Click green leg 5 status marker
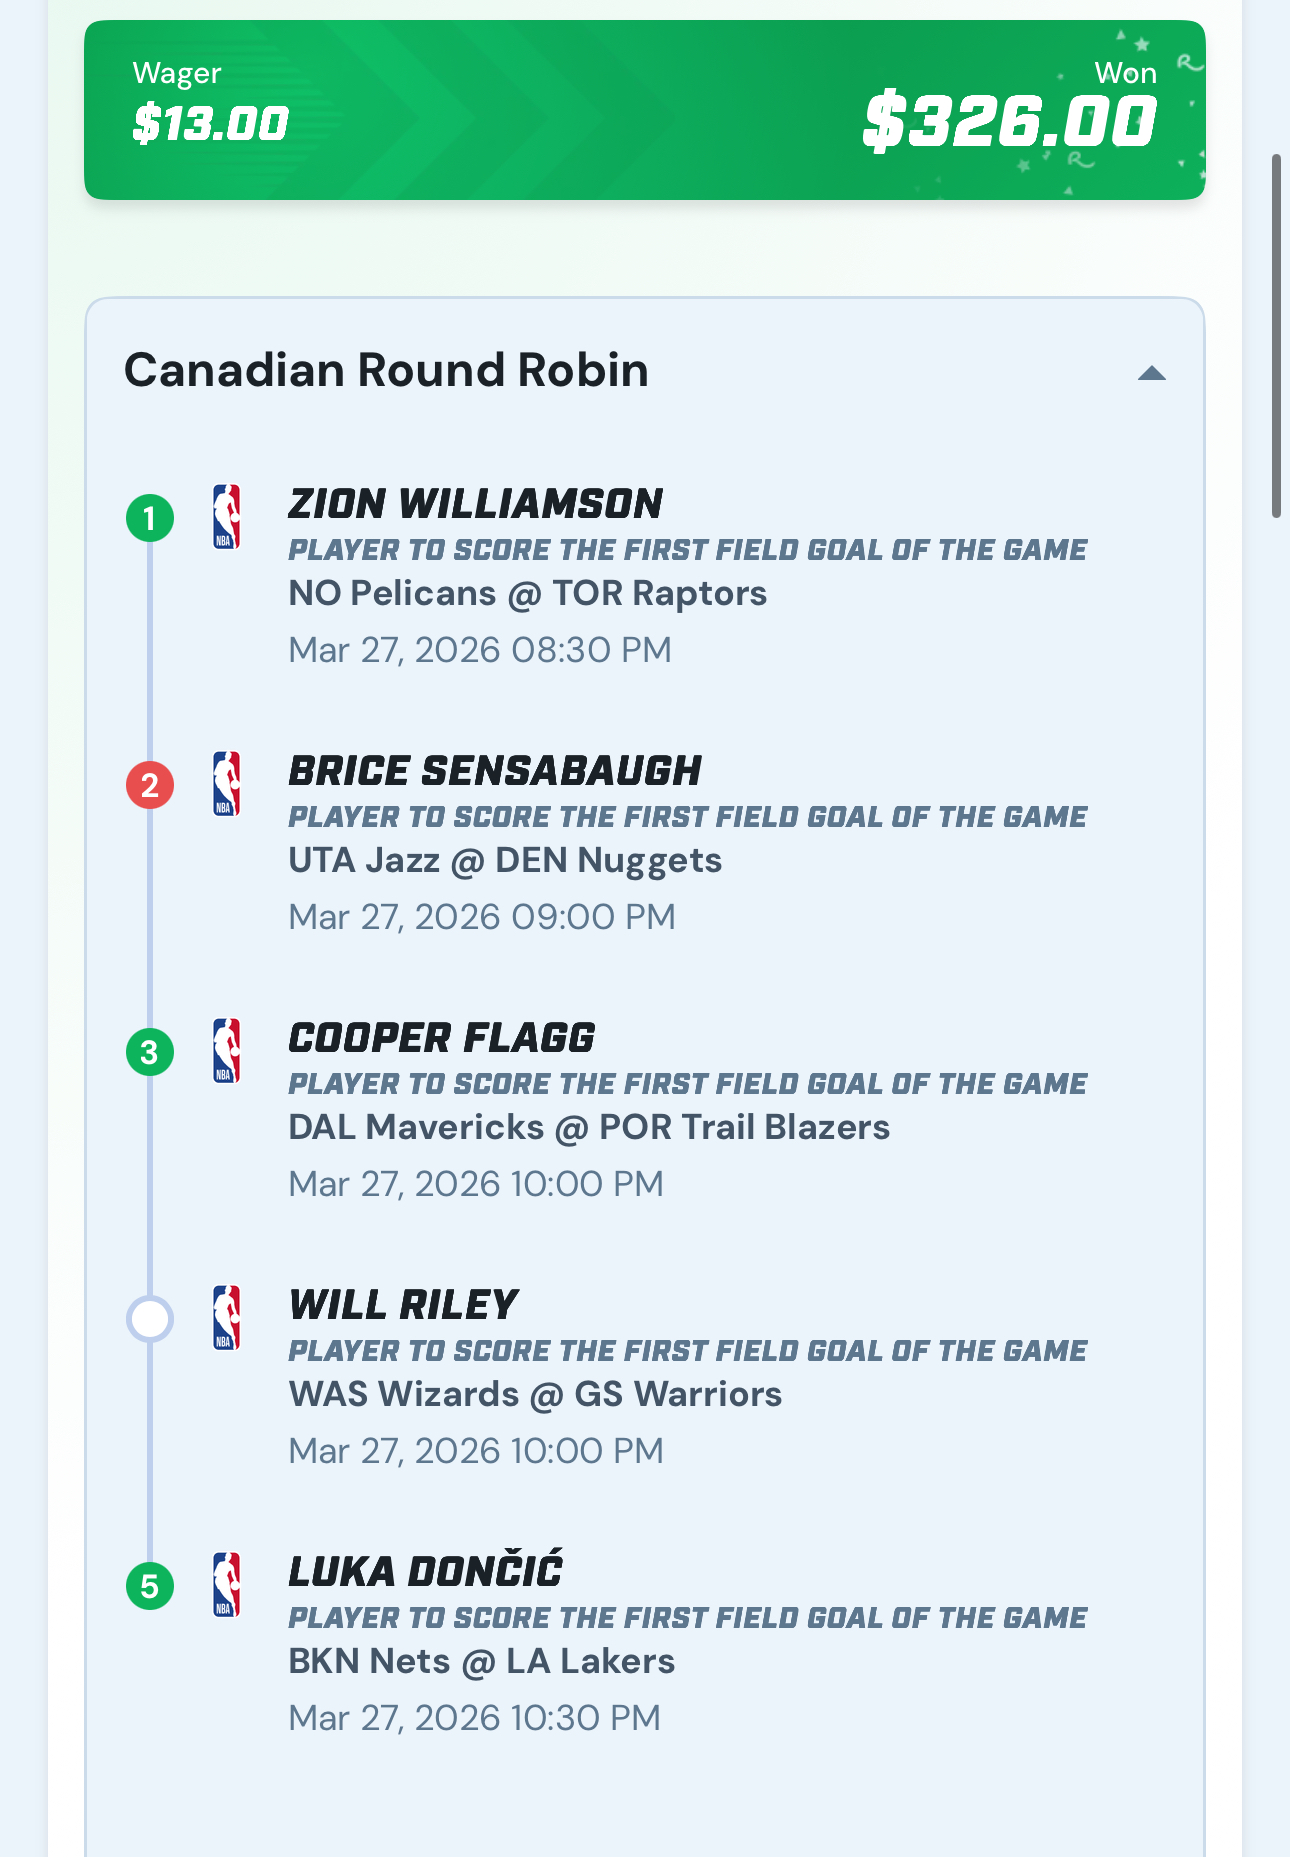The width and height of the screenshot is (1290, 1857). tap(150, 1587)
